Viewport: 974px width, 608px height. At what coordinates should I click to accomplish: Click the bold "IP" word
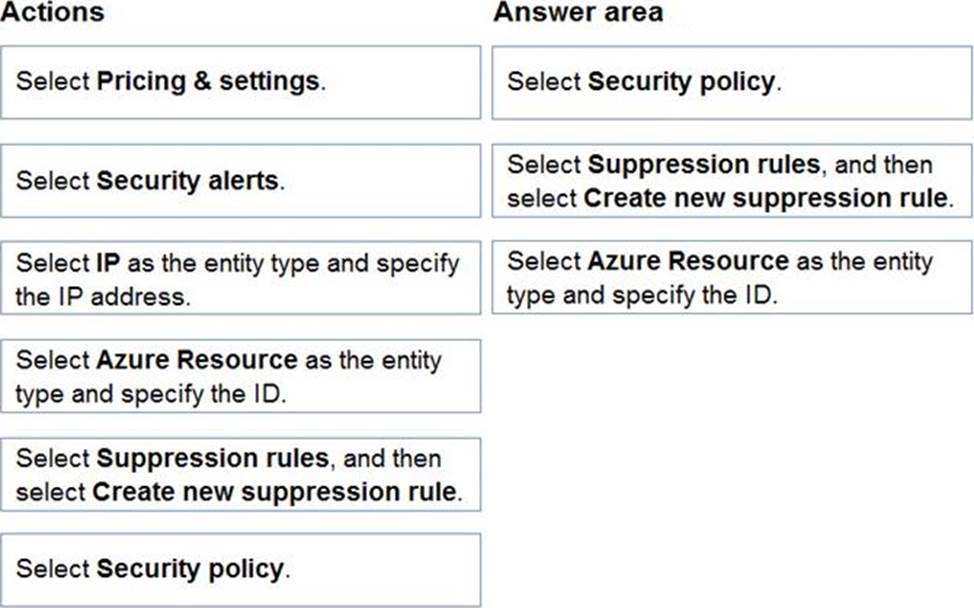[108, 263]
